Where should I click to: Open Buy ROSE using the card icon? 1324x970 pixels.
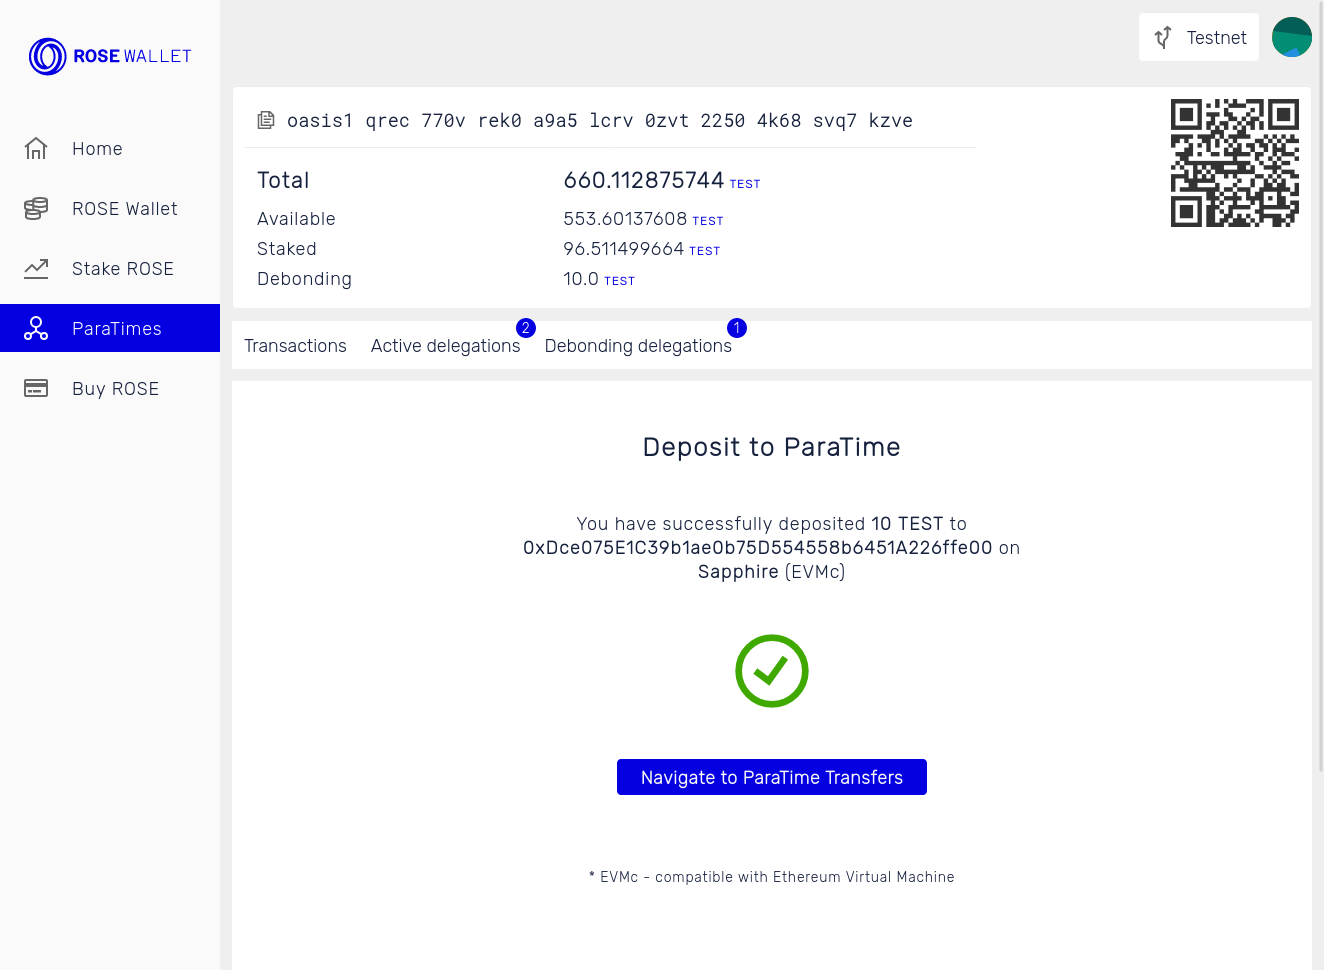click(36, 388)
